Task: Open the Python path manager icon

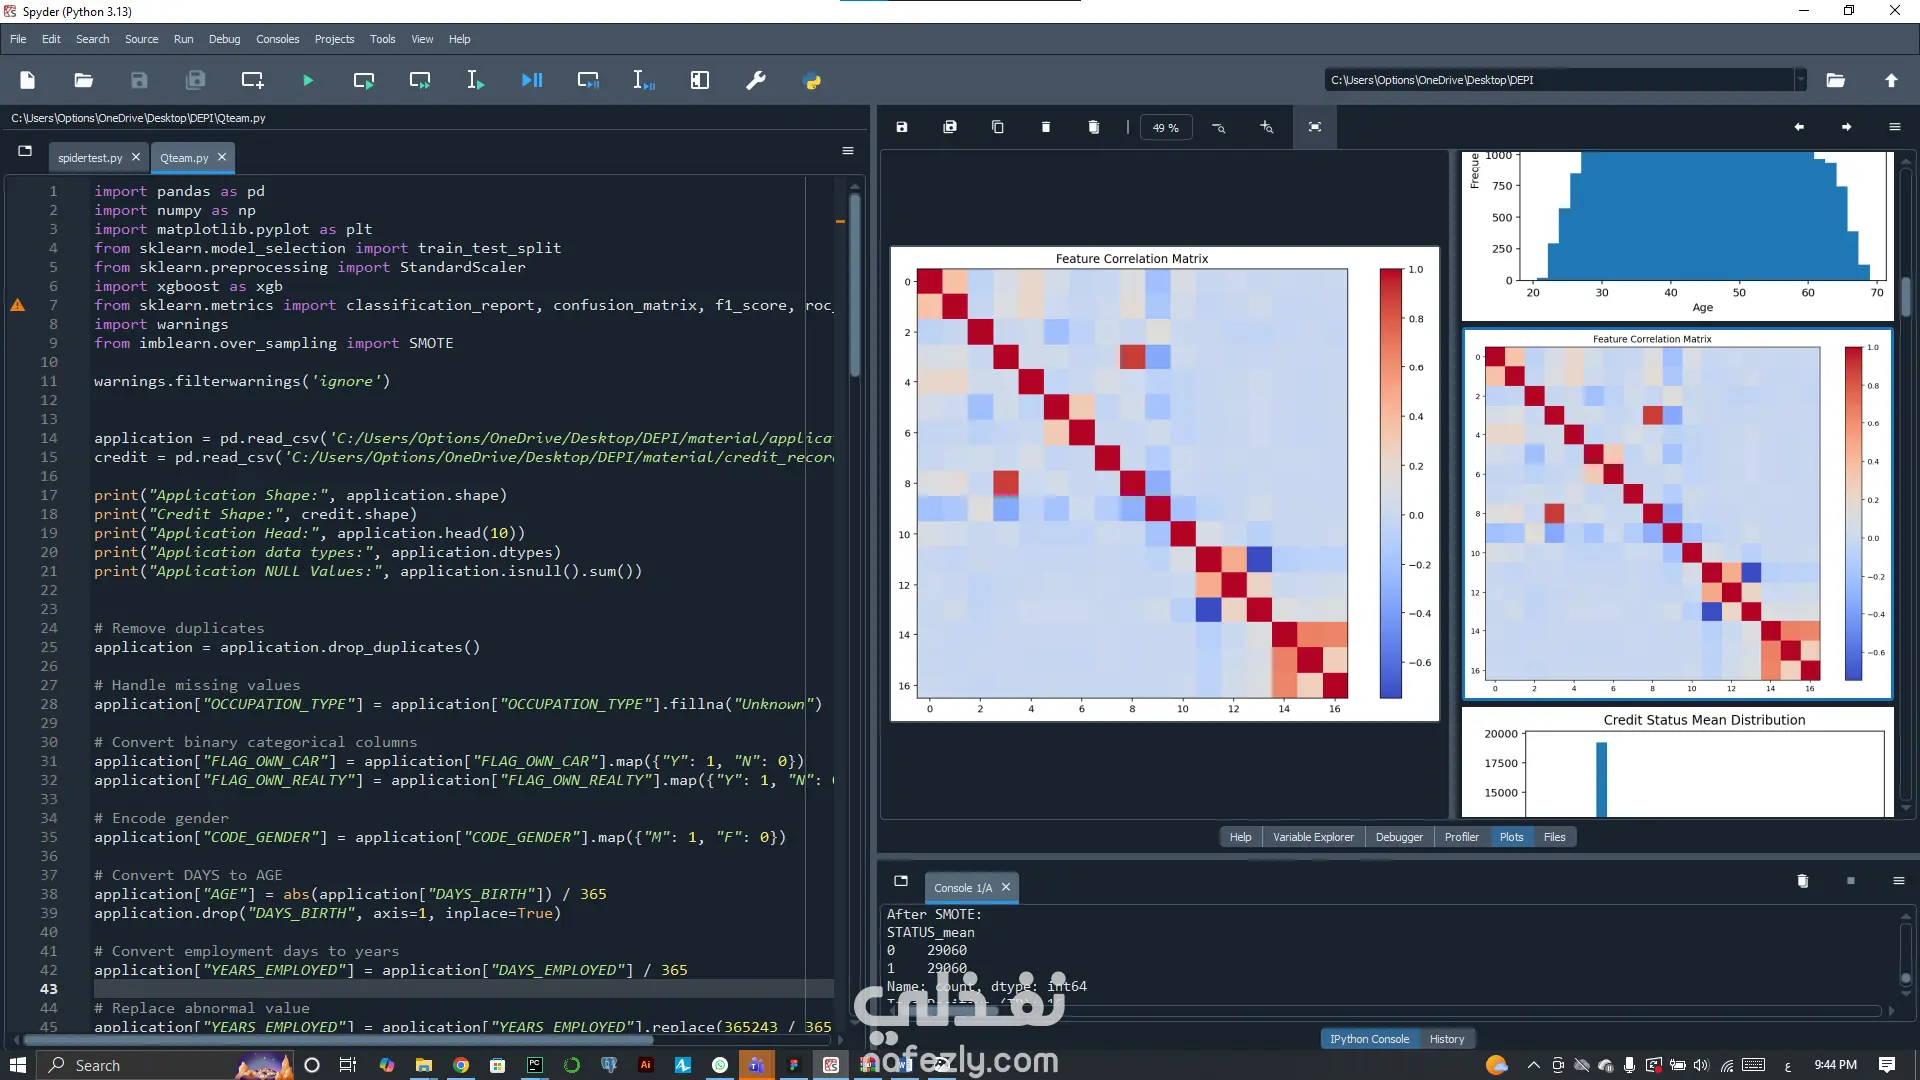Action: click(812, 80)
